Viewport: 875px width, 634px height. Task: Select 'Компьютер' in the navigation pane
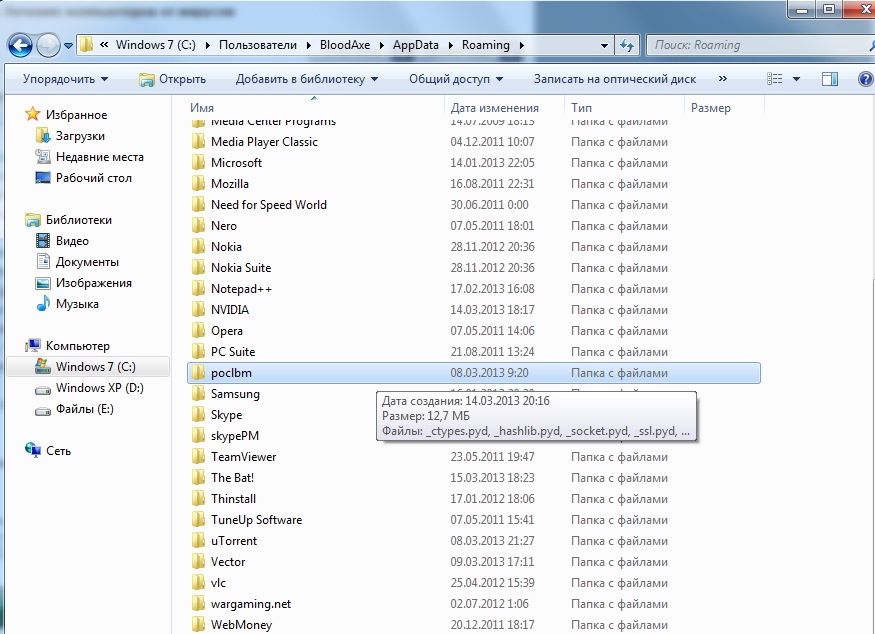point(78,346)
